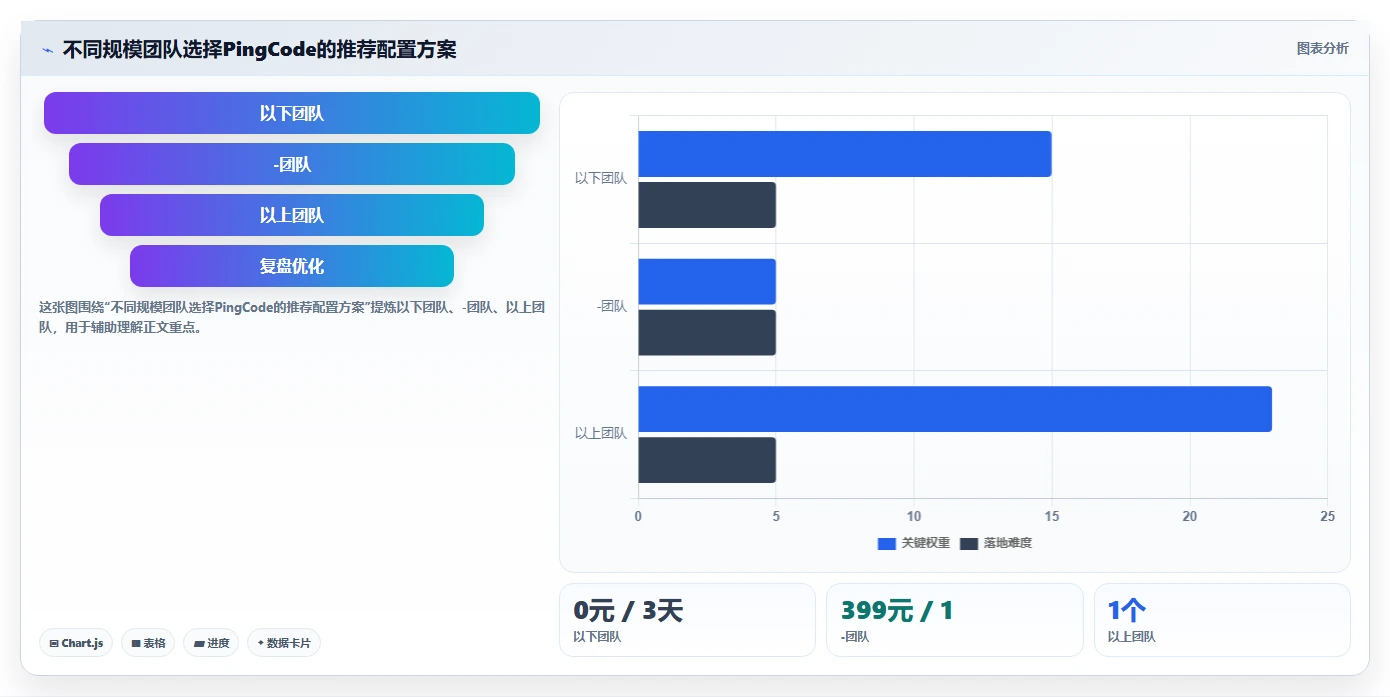The height and width of the screenshot is (697, 1390).
Task: Click the blue icon beside the chart title
Action: point(47,50)
